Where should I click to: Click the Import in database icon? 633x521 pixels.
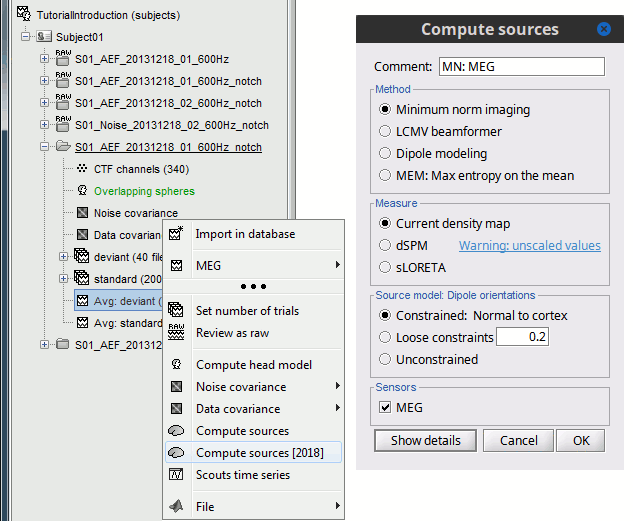(176, 235)
